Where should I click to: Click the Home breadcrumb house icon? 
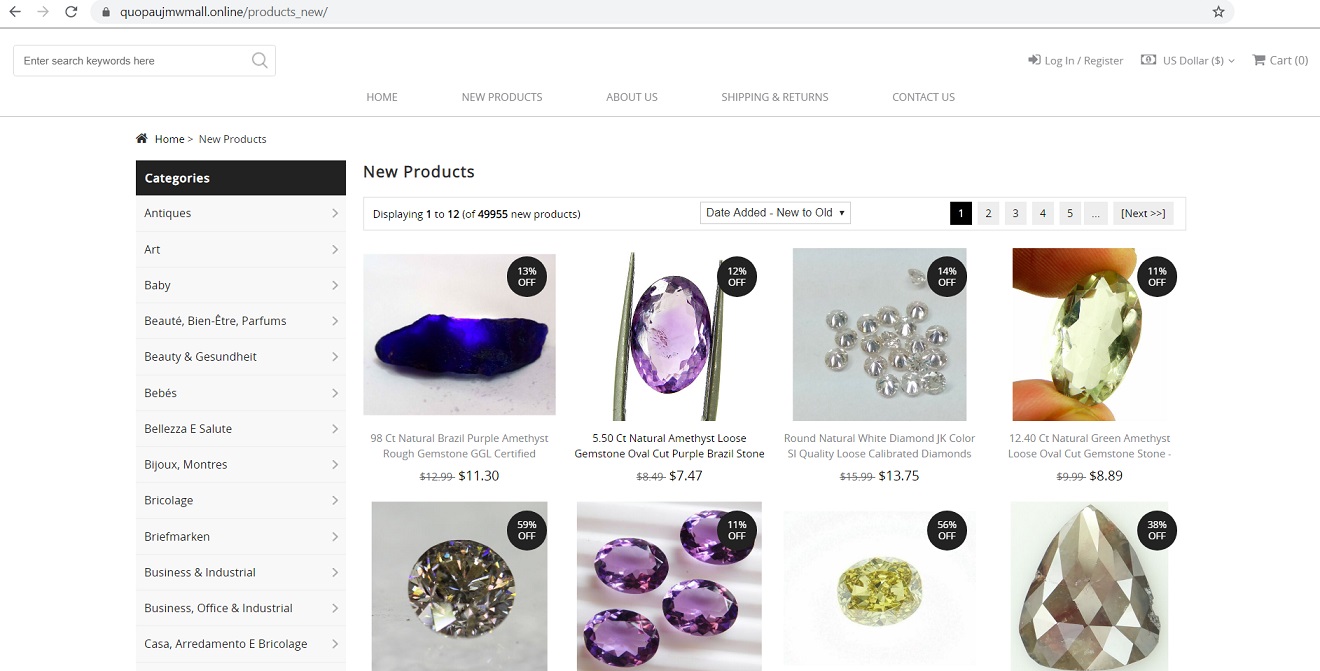[x=142, y=139]
